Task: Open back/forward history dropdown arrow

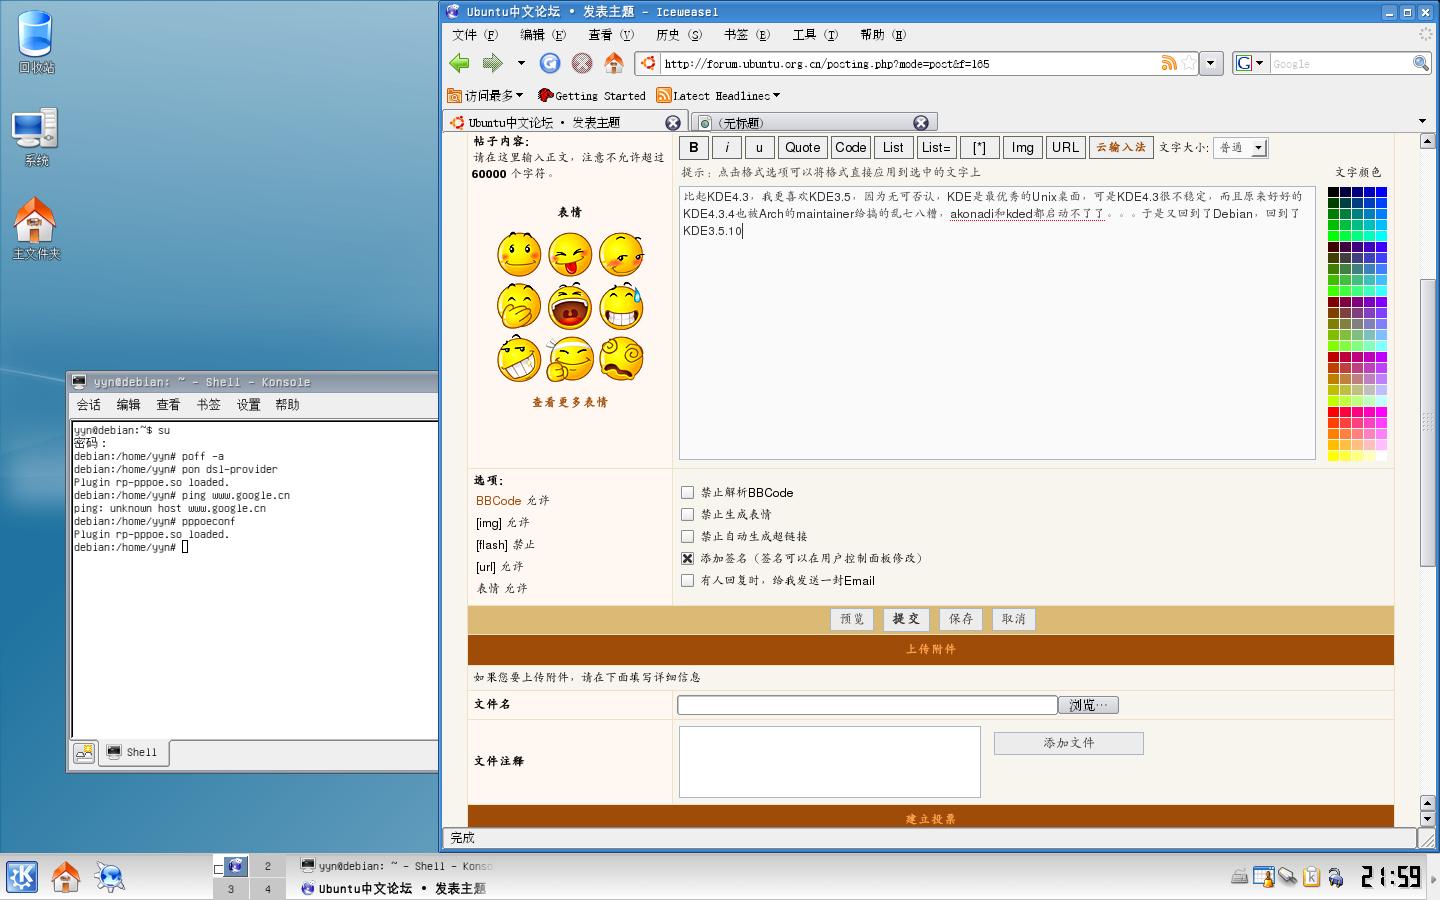Action: 521,63
